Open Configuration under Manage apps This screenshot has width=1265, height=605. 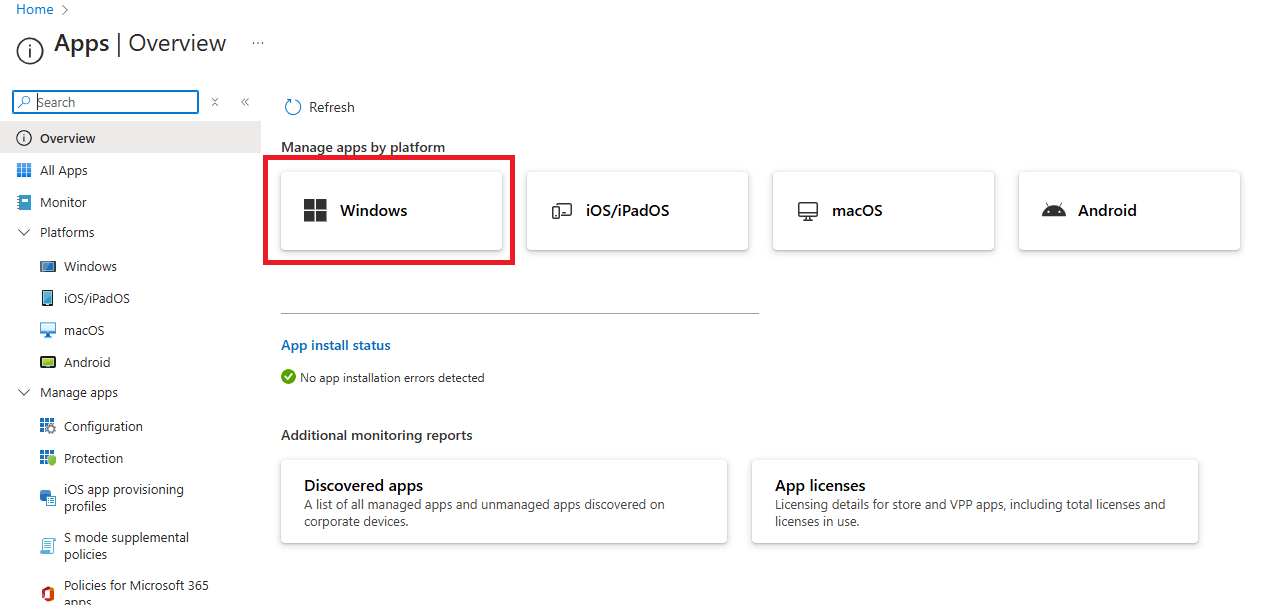[103, 426]
